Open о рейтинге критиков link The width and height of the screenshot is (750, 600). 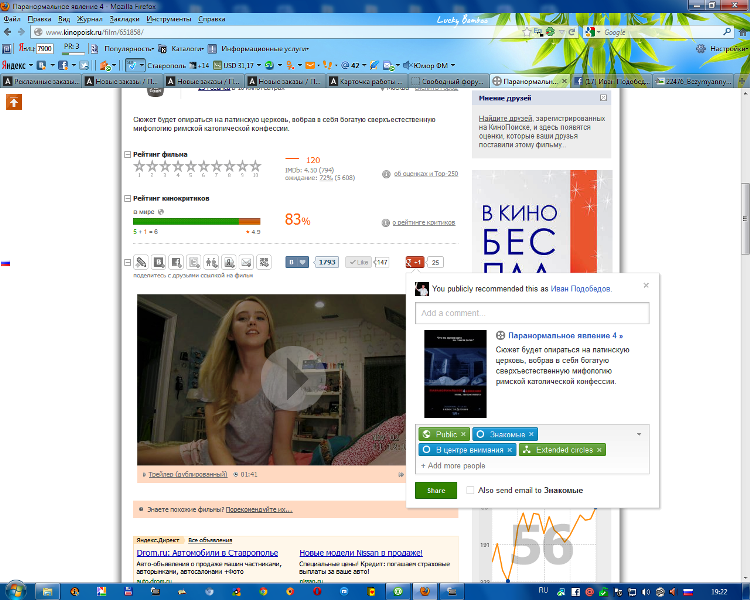pyautogui.click(x=424, y=222)
